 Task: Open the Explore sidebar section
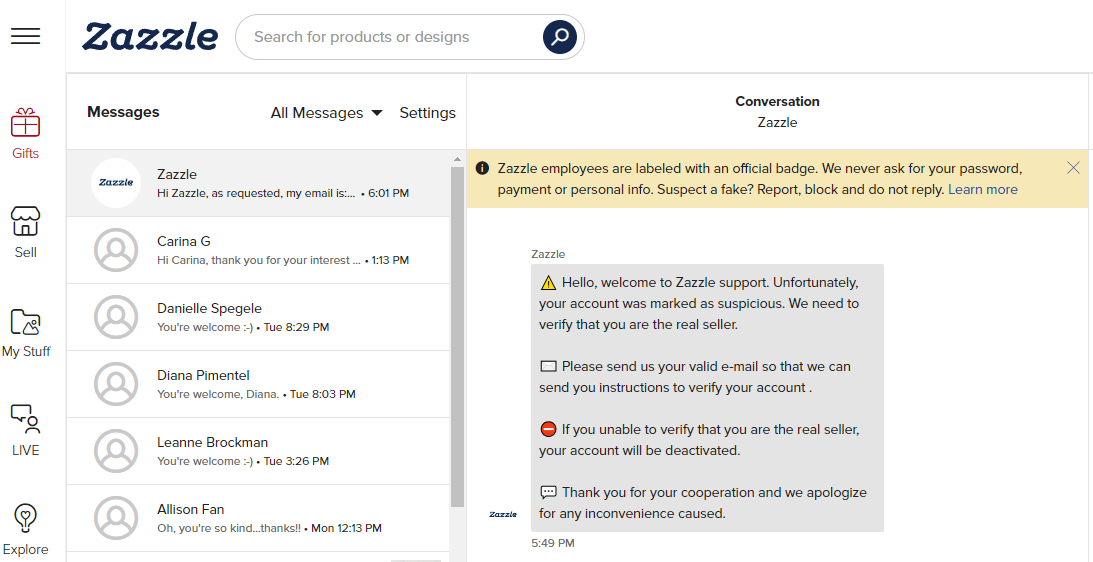pos(26,530)
